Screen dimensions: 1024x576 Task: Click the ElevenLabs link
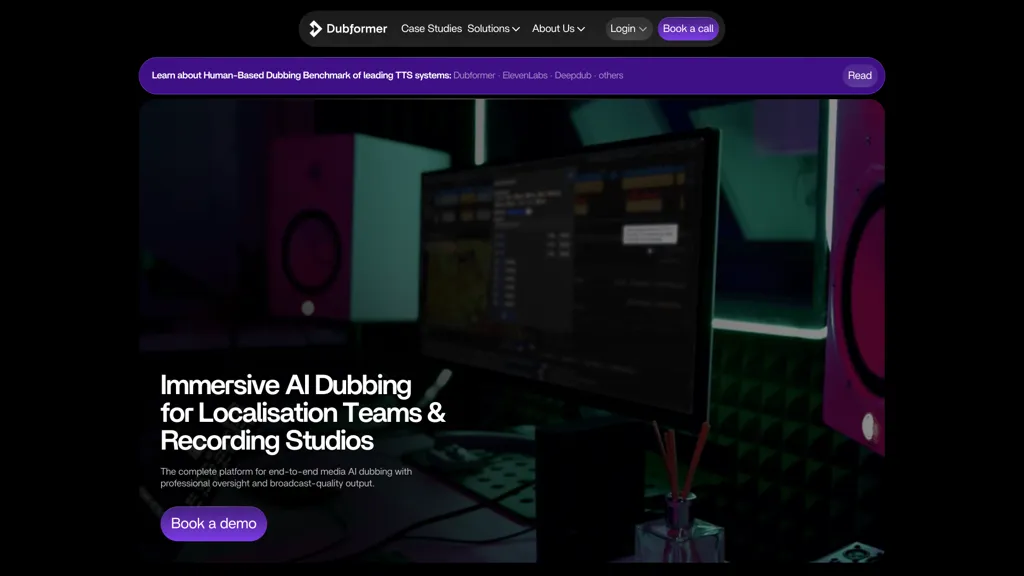[523, 75]
